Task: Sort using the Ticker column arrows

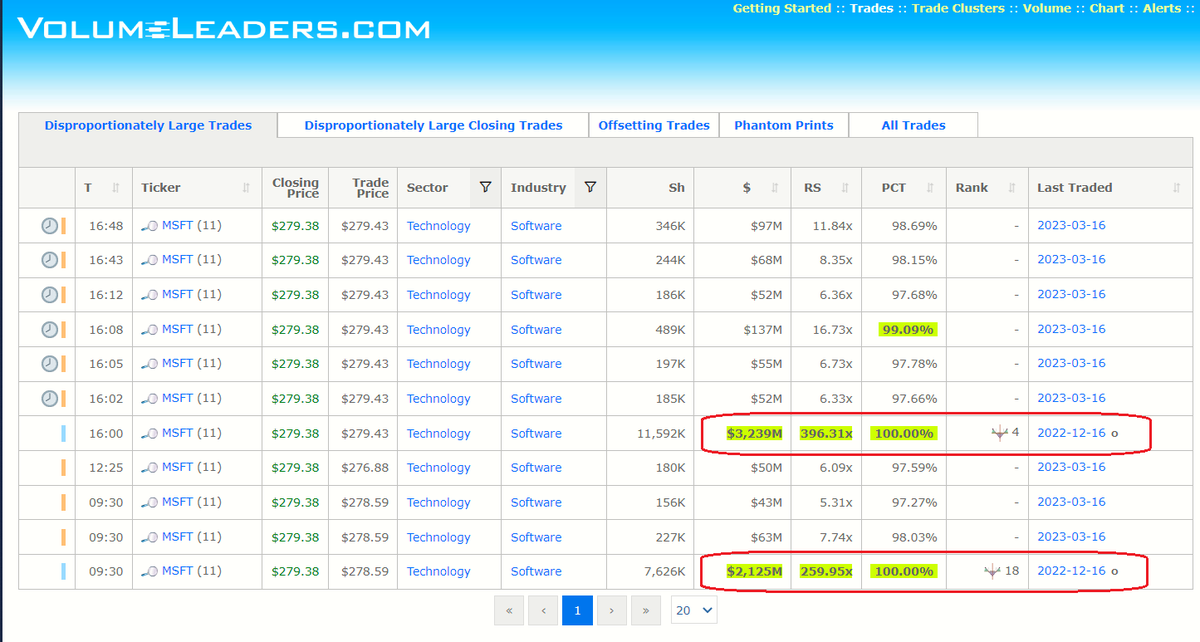Action: (246, 188)
